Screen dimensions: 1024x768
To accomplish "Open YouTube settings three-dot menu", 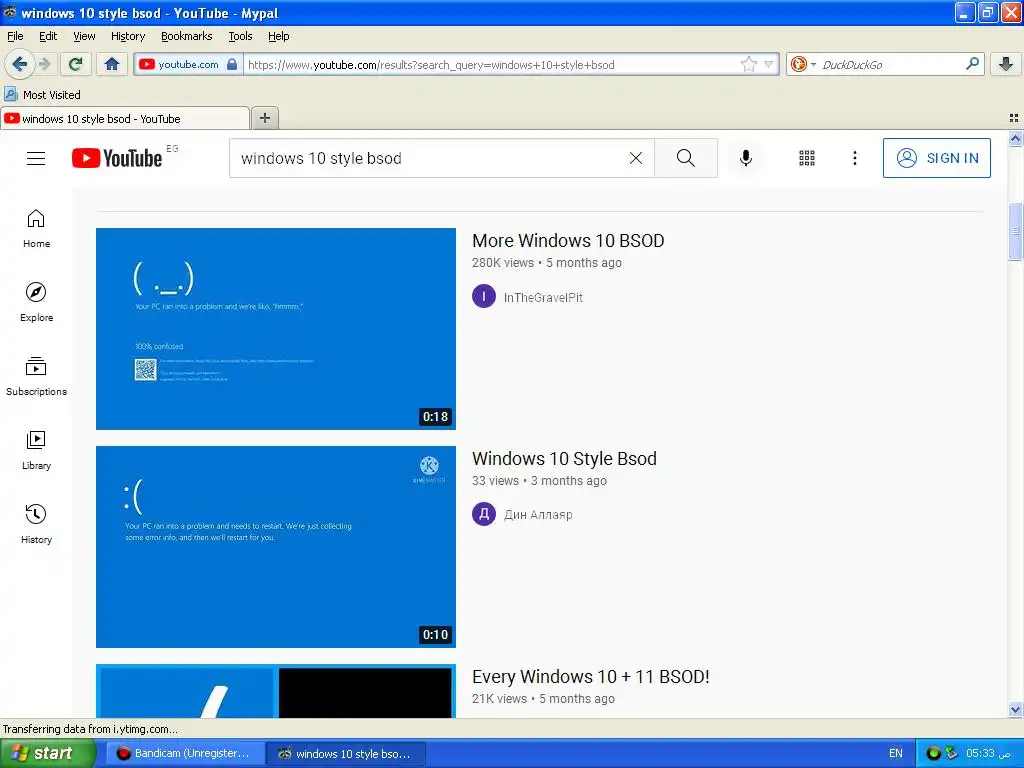I will click(x=854, y=158).
